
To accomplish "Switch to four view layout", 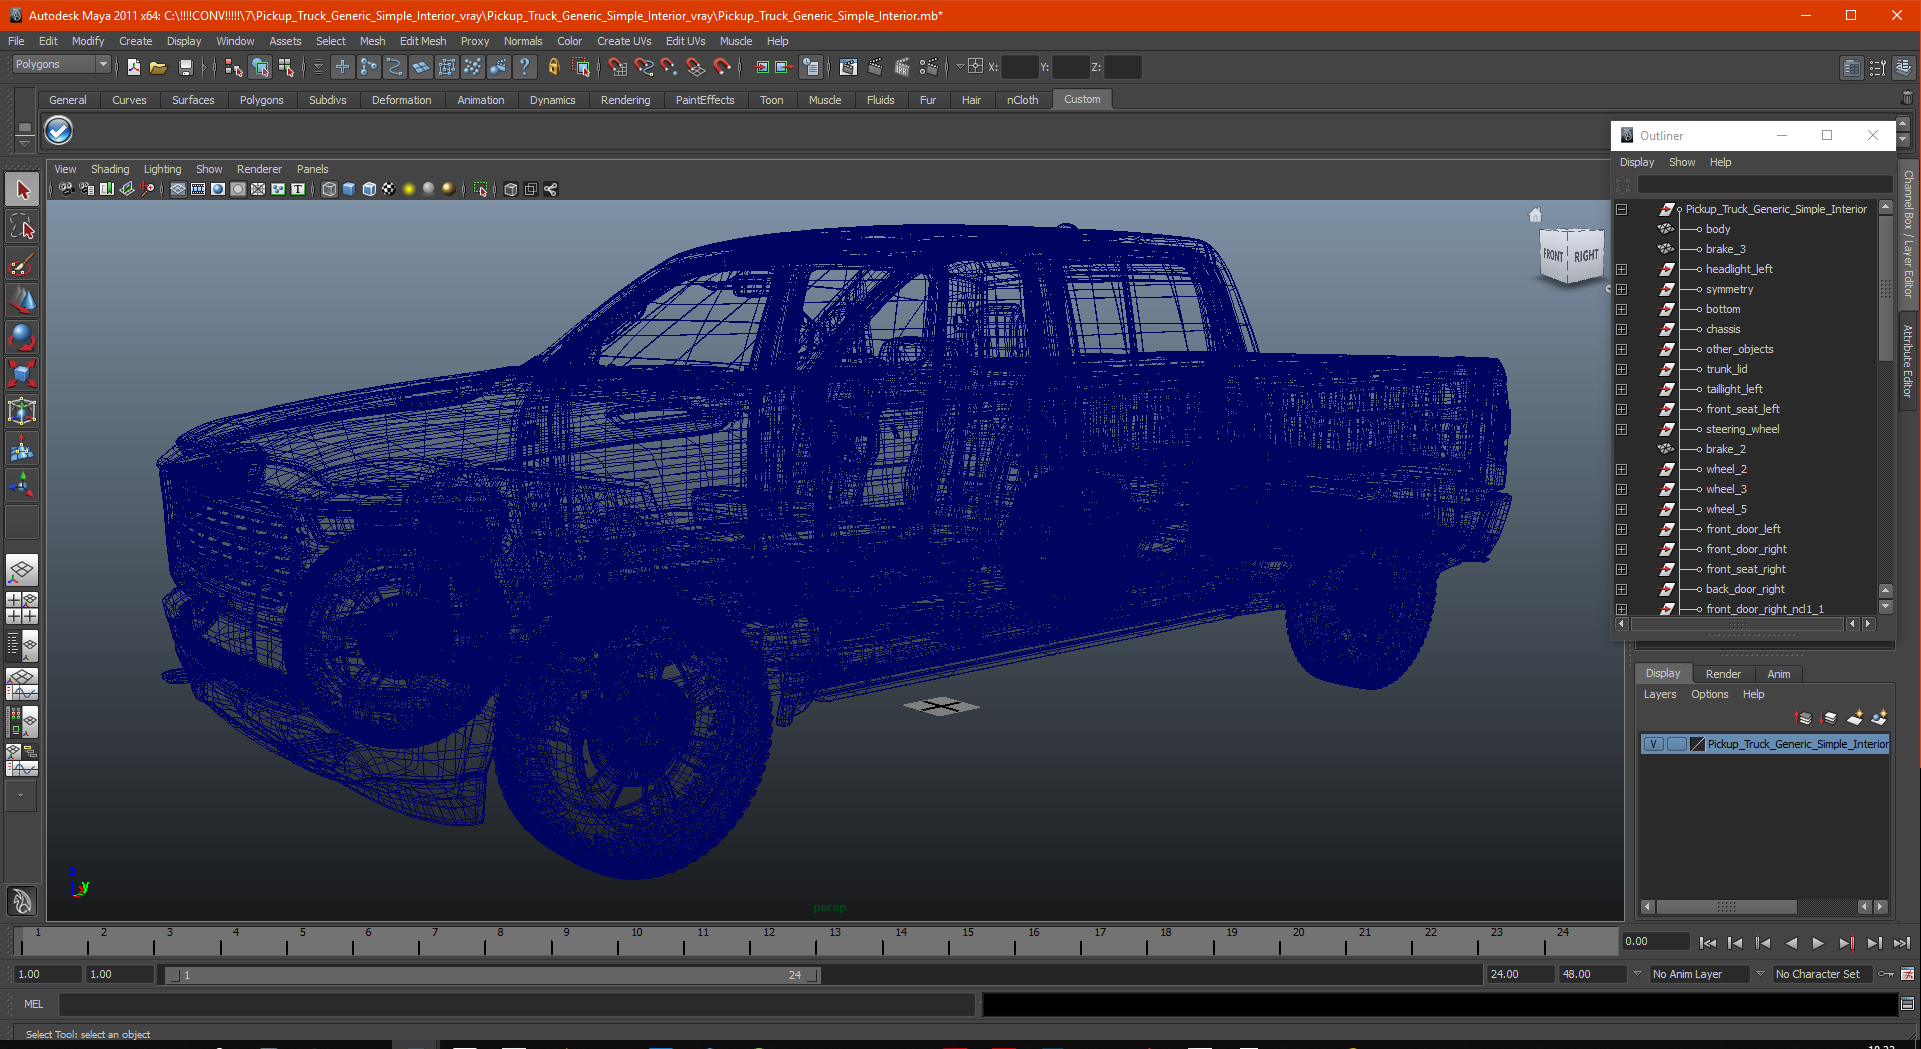I will (22, 608).
